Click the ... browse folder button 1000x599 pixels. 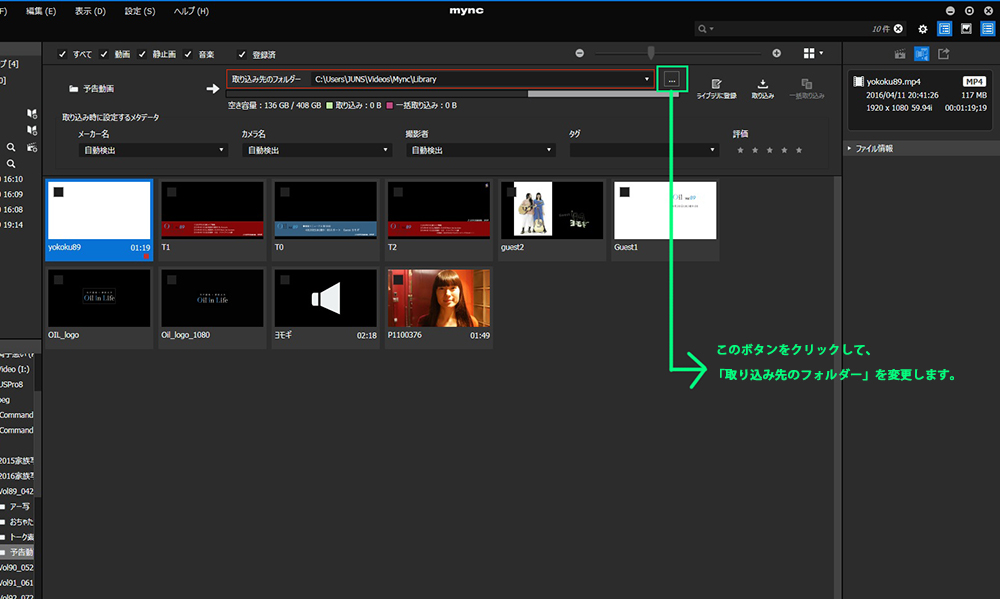tap(672, 80)
